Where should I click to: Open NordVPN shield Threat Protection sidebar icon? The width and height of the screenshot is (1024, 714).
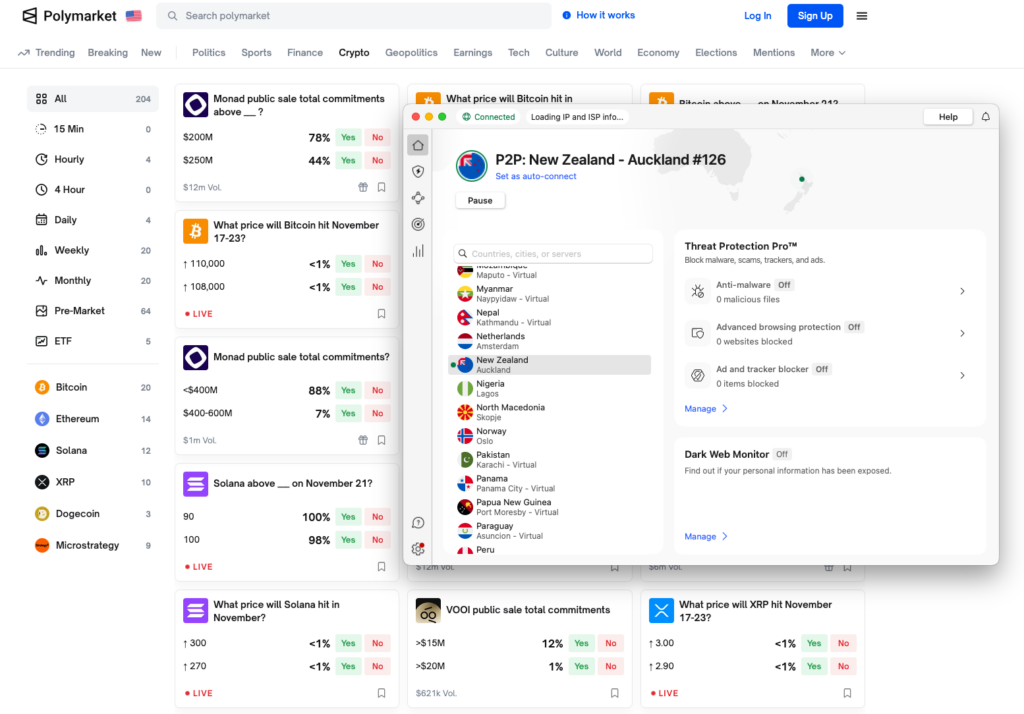(418, 172)
